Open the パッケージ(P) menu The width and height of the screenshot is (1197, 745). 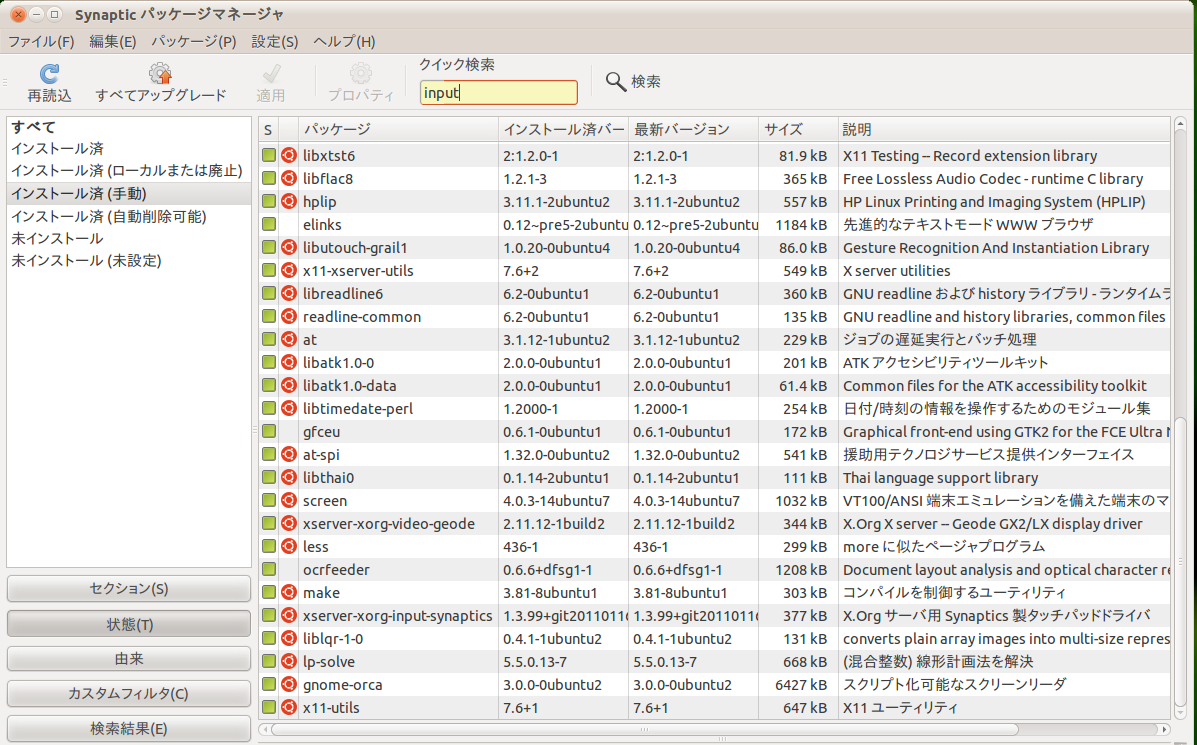point(194,41)
